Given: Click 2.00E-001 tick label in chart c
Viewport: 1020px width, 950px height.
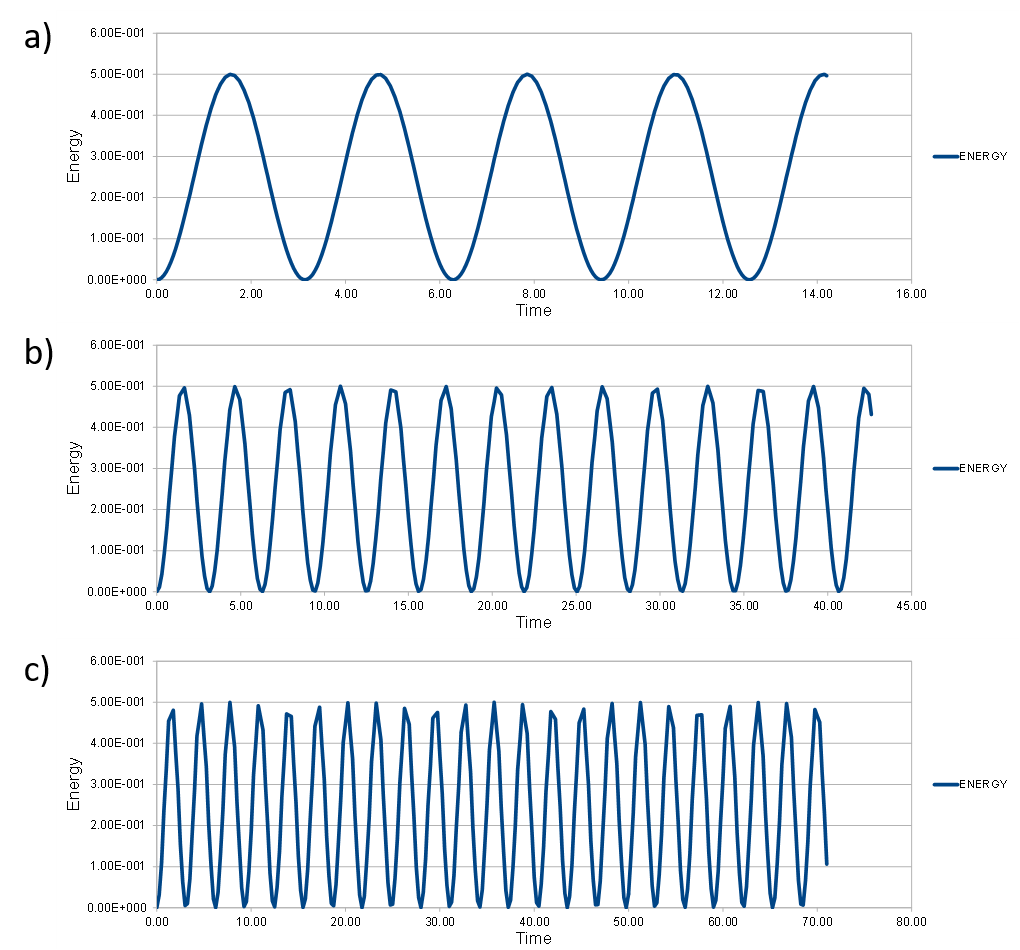Looking at the screenshot, I should pos(117,825).
